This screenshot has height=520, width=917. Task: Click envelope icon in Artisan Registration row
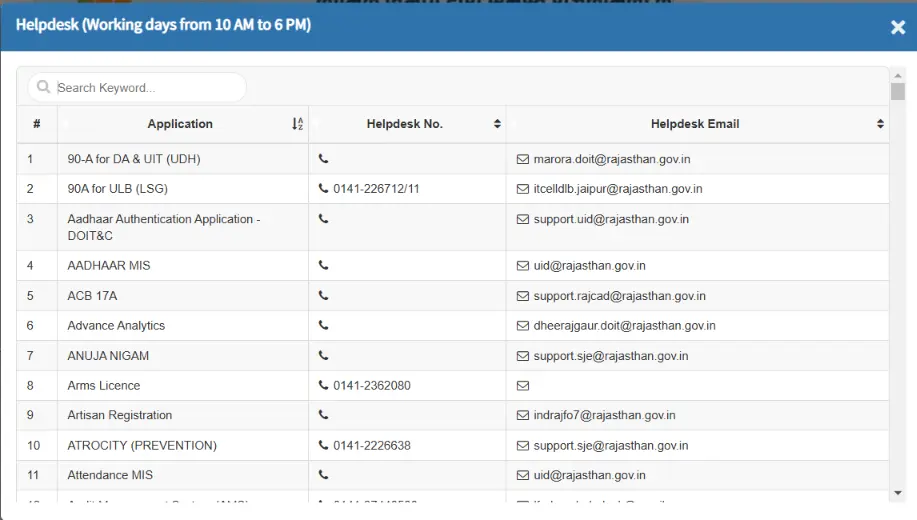522,416
